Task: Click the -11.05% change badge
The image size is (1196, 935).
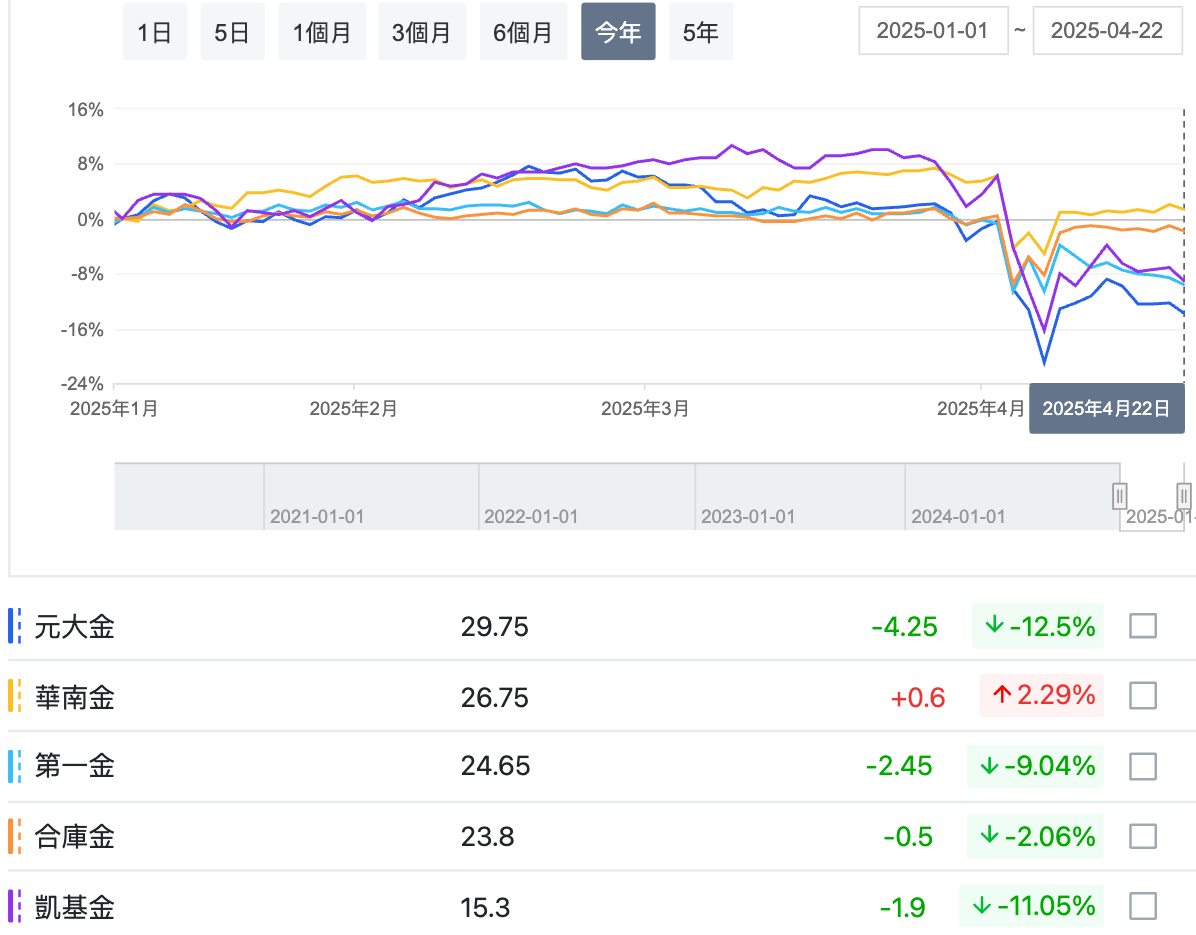Action: pyautogui.click(x=1032, y=906)
